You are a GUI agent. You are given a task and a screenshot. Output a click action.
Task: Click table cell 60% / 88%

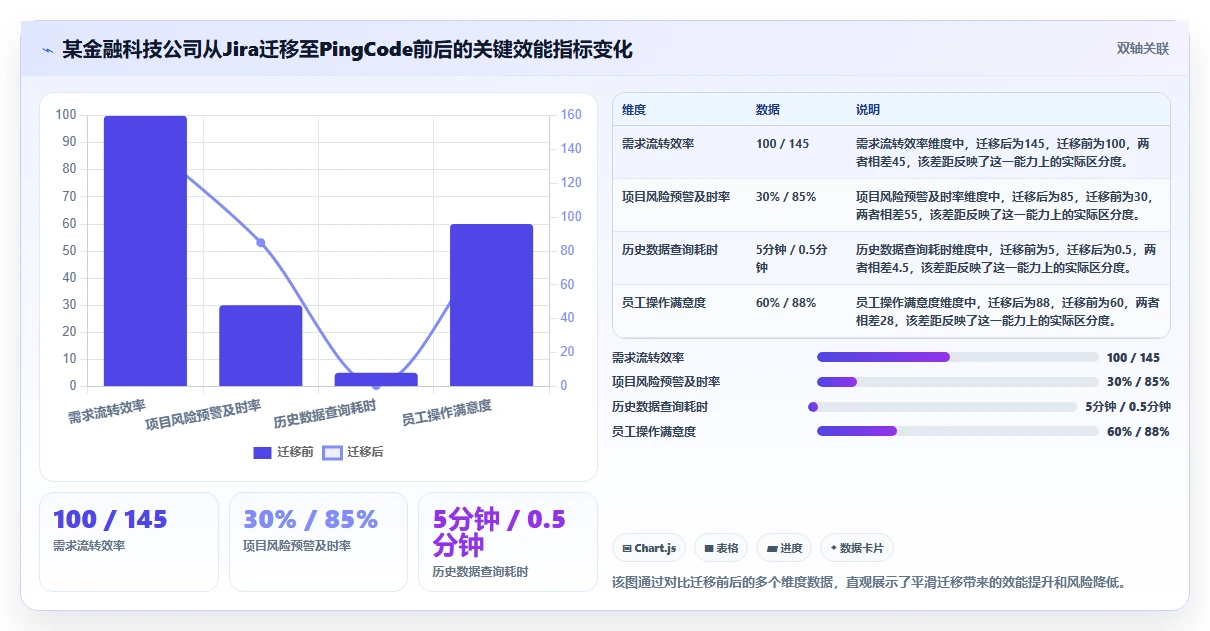tap(786, 303)
